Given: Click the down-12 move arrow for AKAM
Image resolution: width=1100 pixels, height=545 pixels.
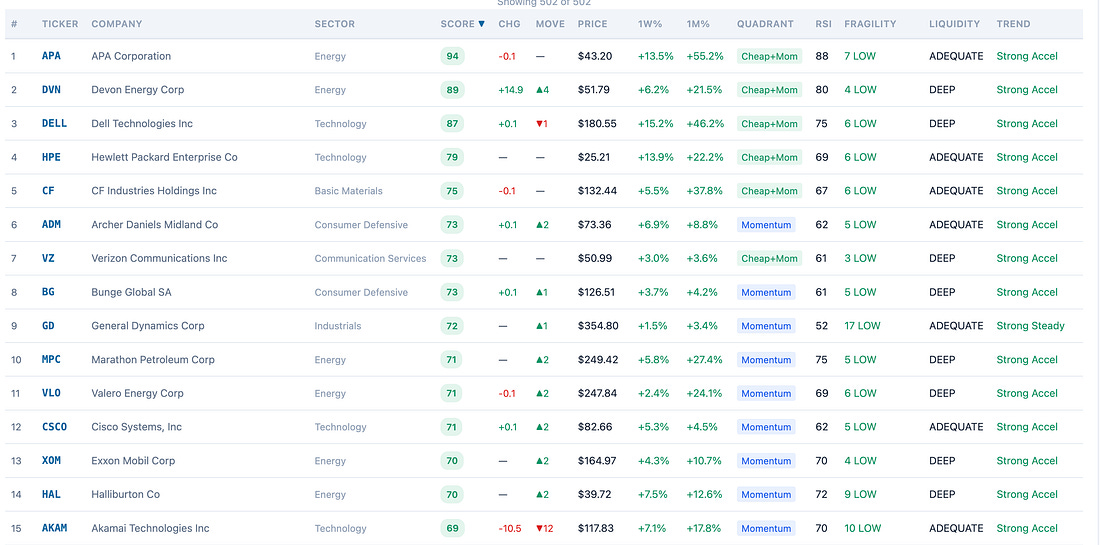Looking at the screenshot, I should point(544,528).
